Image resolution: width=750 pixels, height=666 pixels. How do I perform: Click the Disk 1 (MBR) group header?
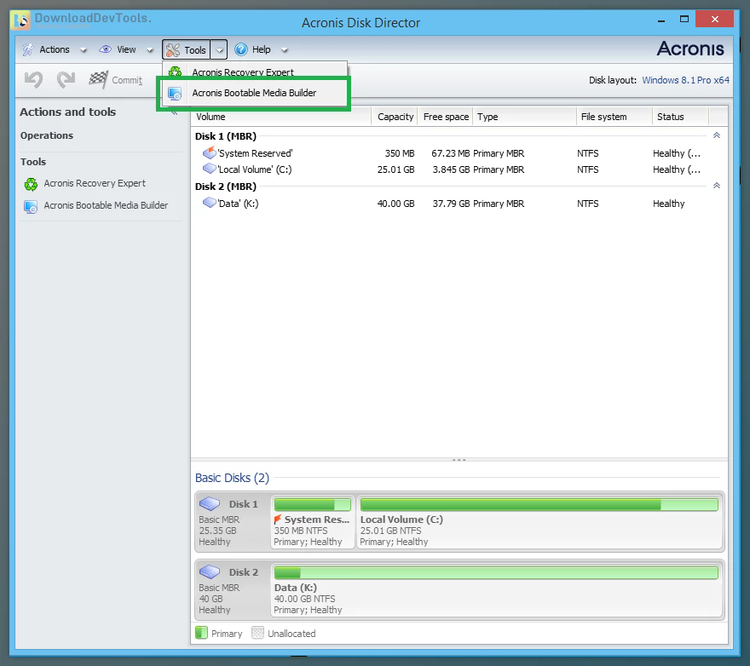pyautogui.click(x=226, y=136)
